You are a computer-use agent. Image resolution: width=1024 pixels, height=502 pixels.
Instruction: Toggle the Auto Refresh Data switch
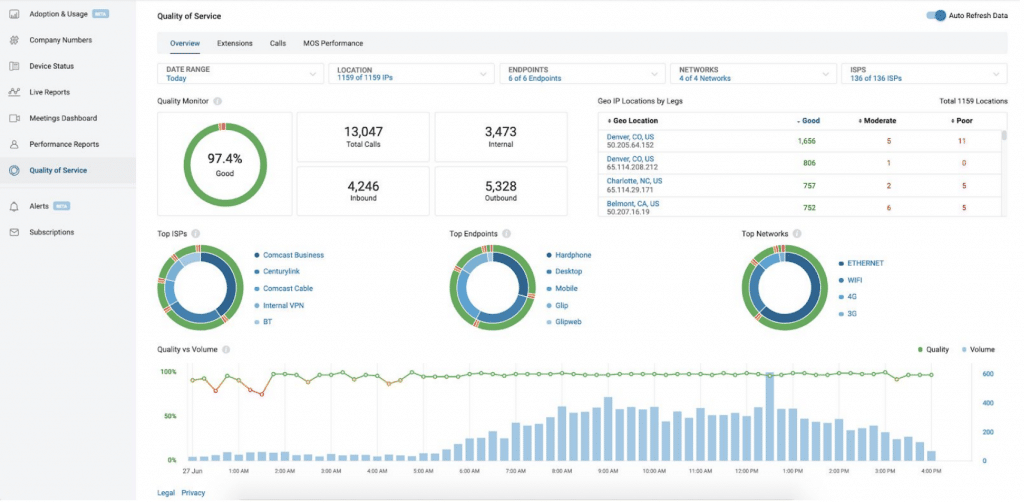point(935,16)
